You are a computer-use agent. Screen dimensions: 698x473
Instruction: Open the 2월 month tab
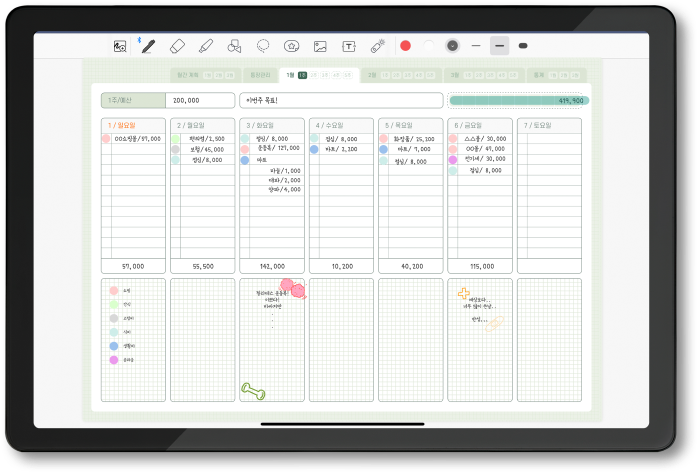tap(372, 75)
